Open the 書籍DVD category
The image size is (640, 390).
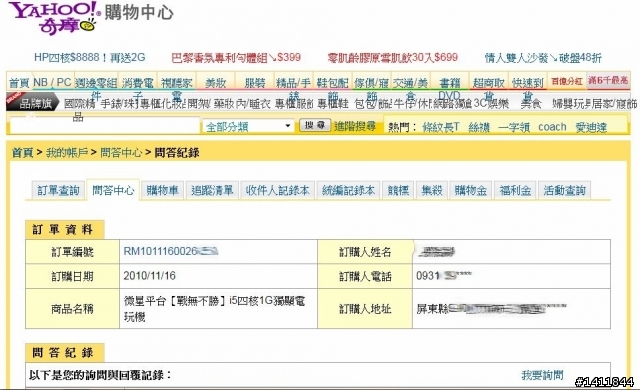coord(449,88)
